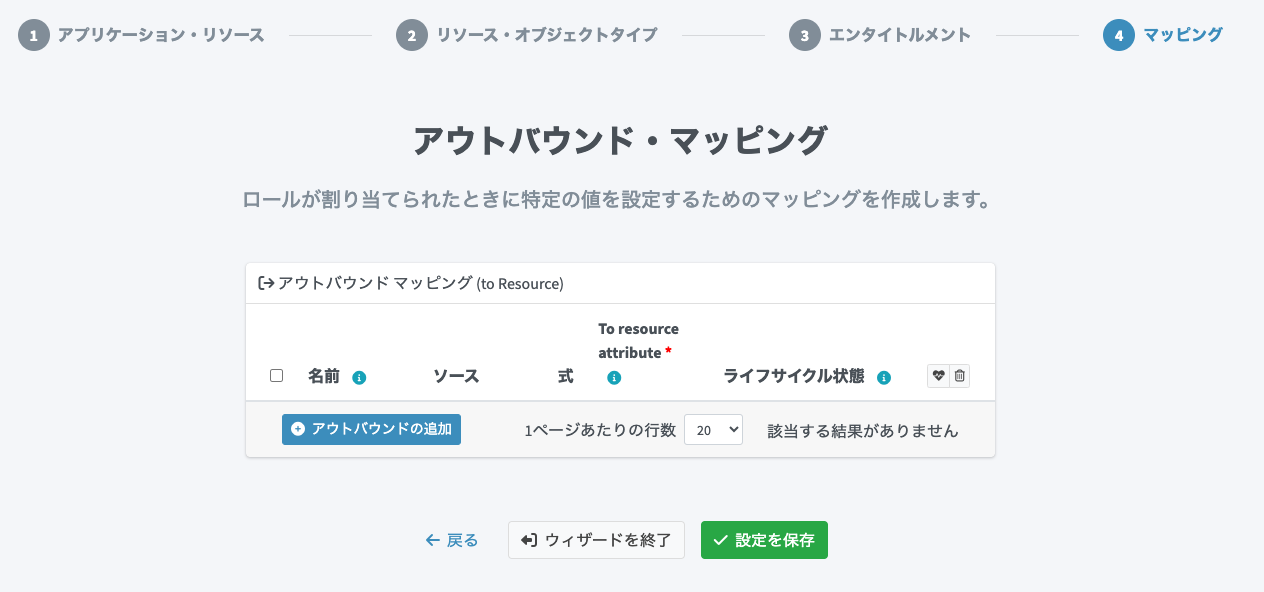
Task: Click the 名前 column header
Action: click(324, 376)
